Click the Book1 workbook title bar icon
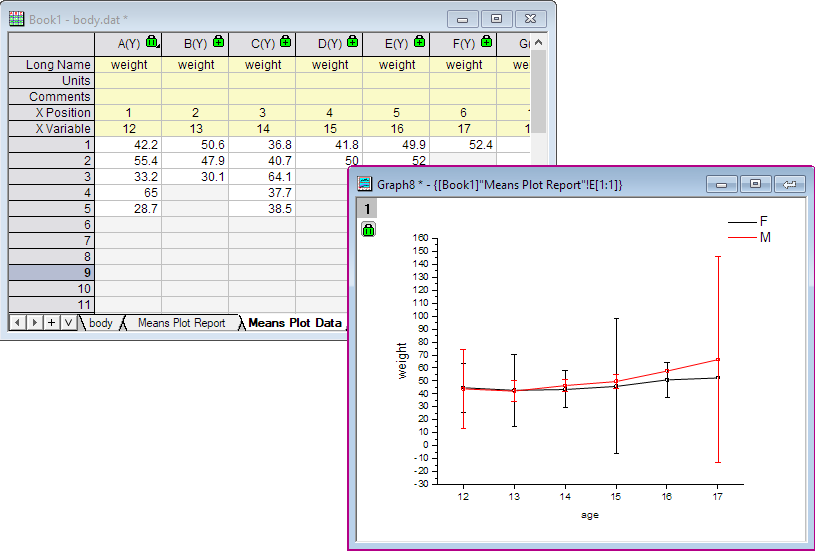The height and width of the screenshot is (552, 815). [17, 19]
